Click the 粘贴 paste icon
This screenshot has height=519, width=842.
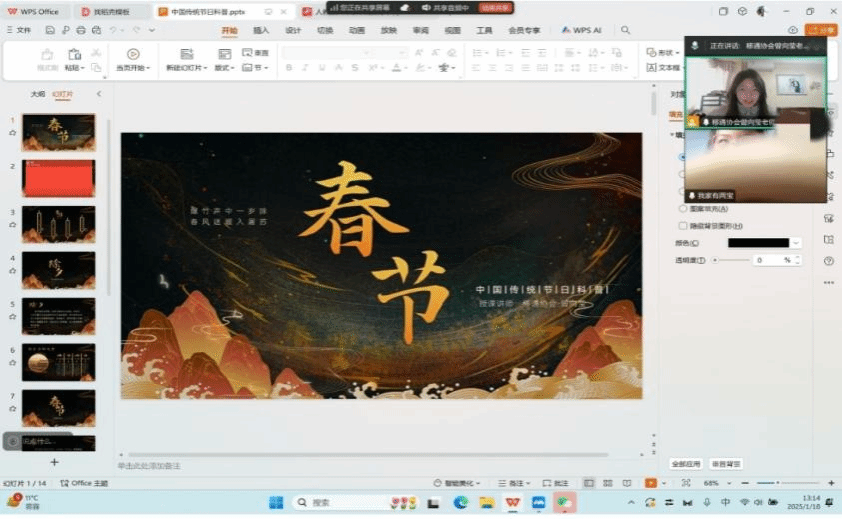coord(74,54)
